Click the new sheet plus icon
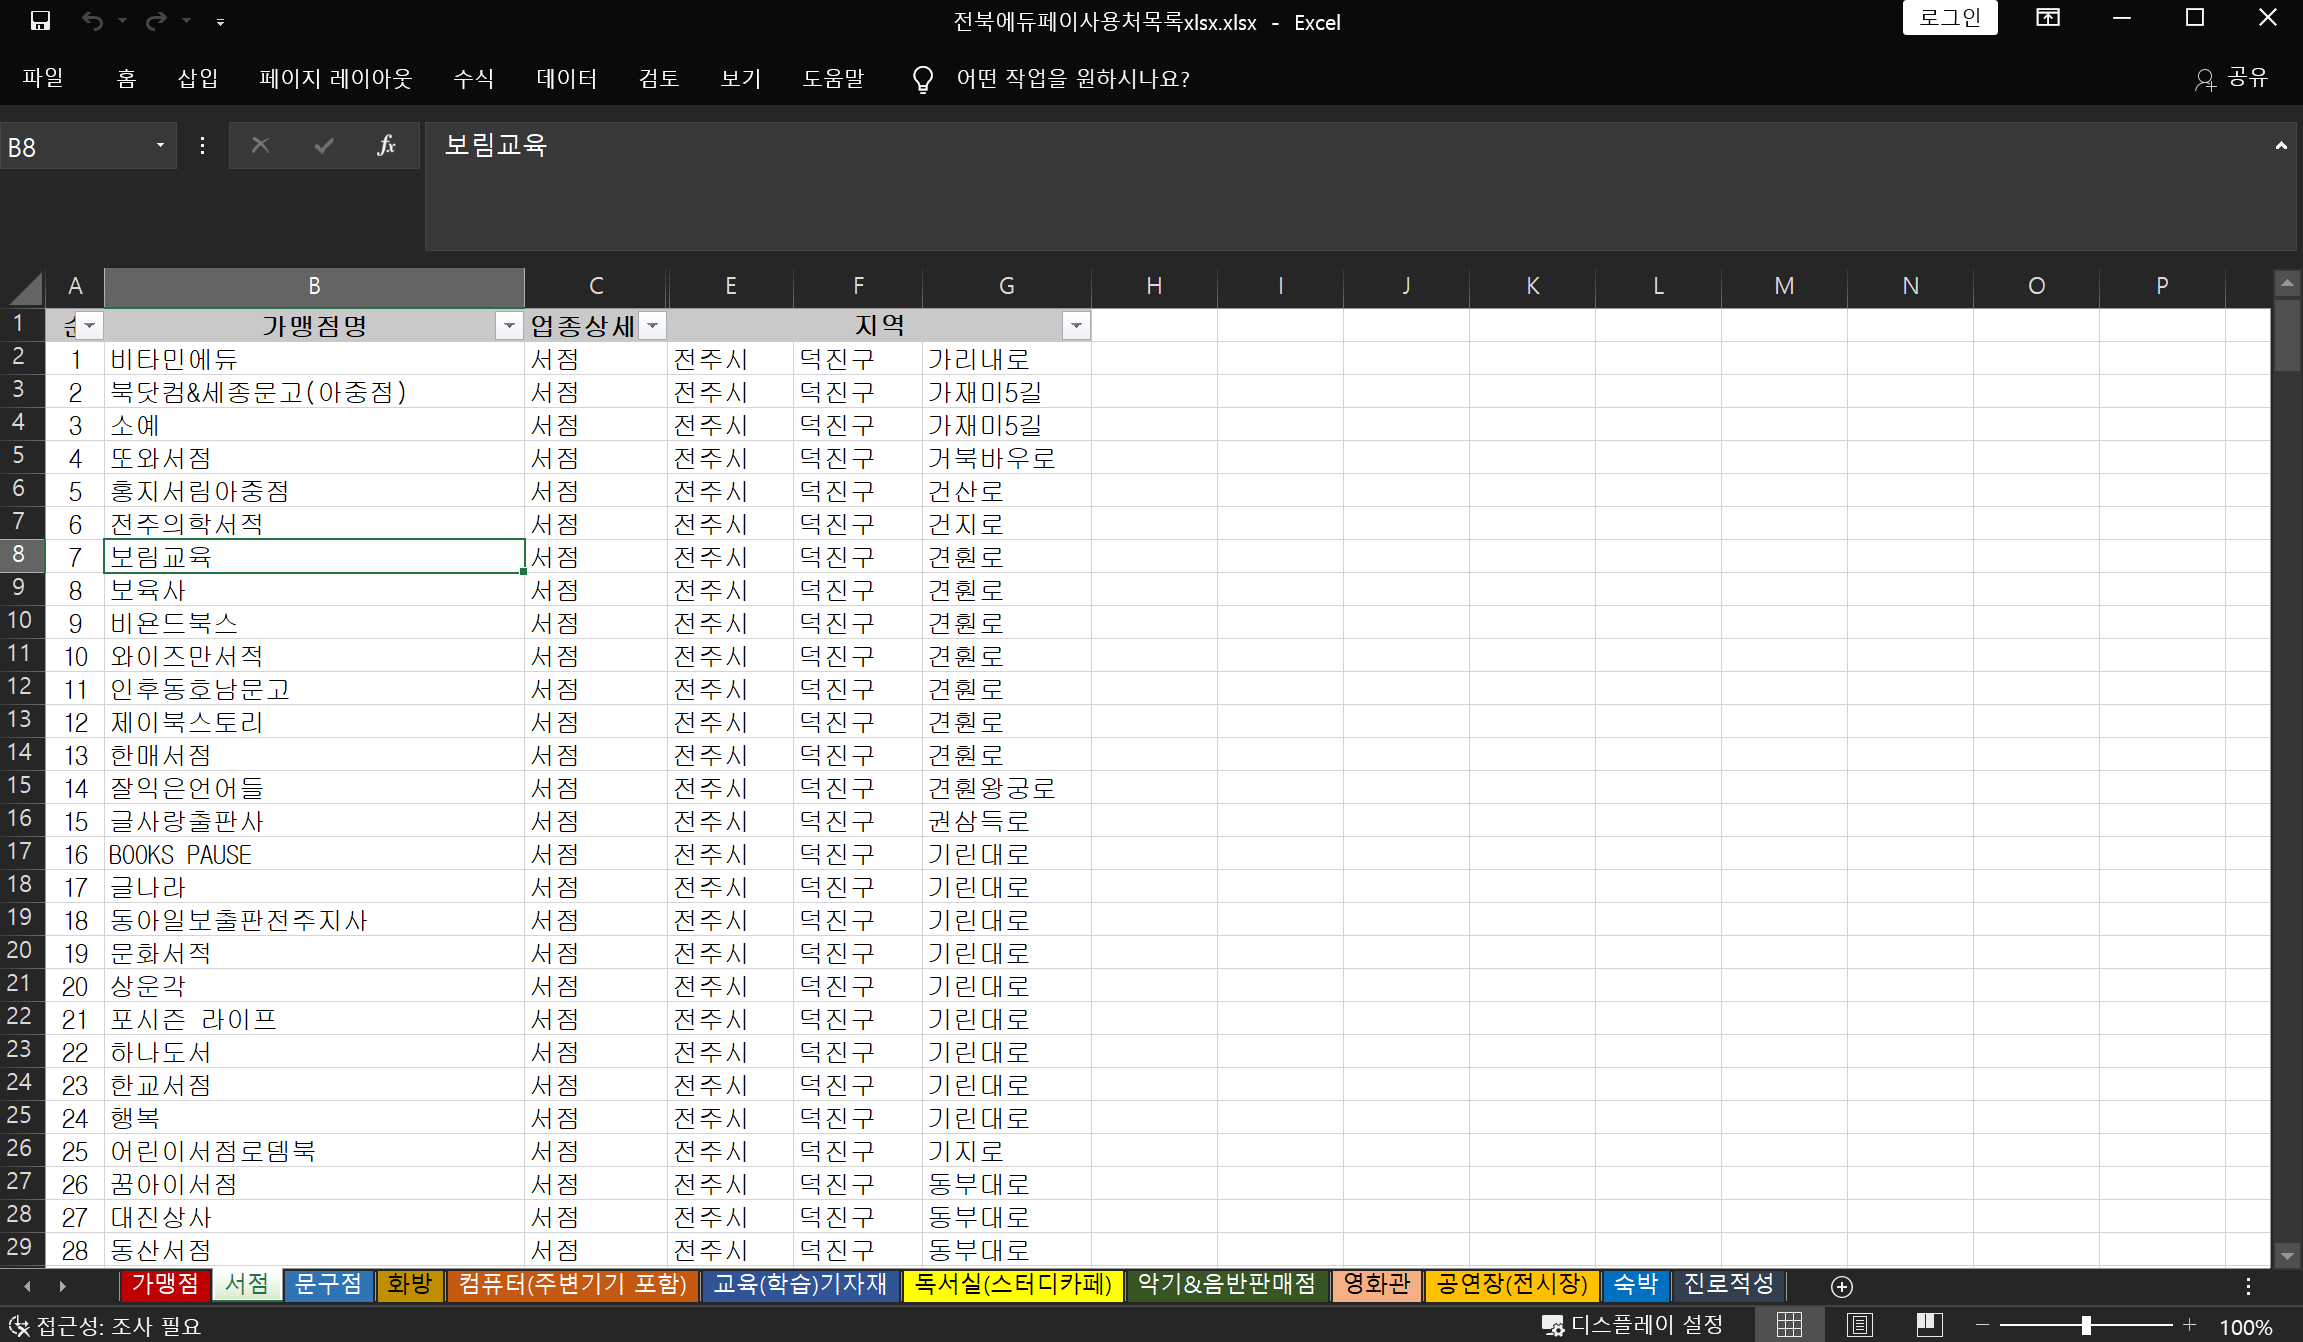The height and width of the screenshot is (1342, 2303). click(x=1841, y=1286)
